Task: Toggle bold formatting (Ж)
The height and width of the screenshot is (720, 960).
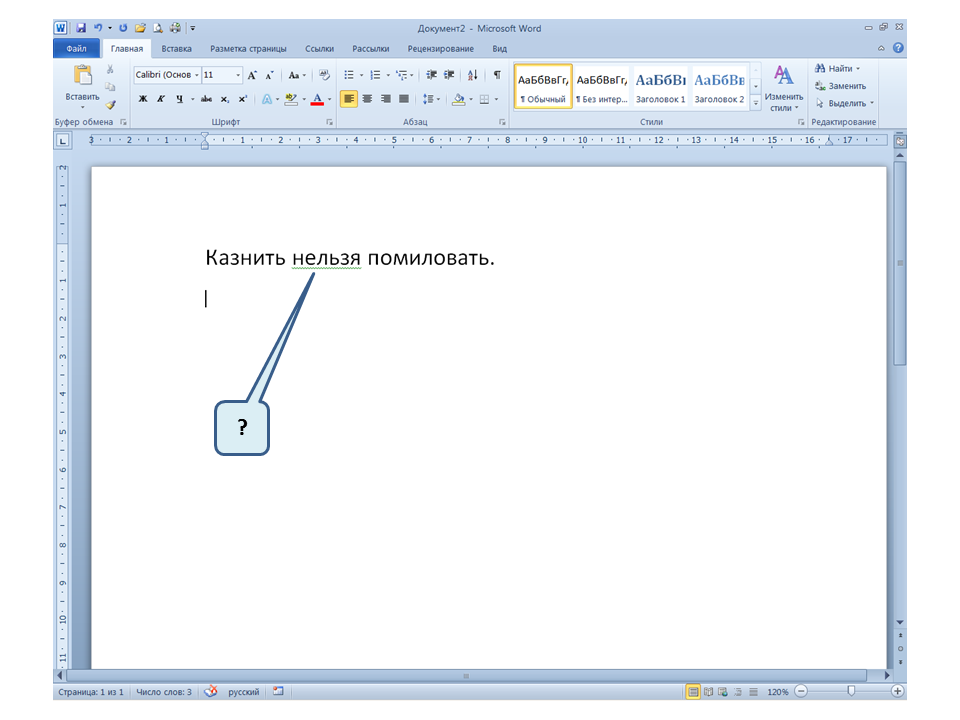Action: point(142,99)
